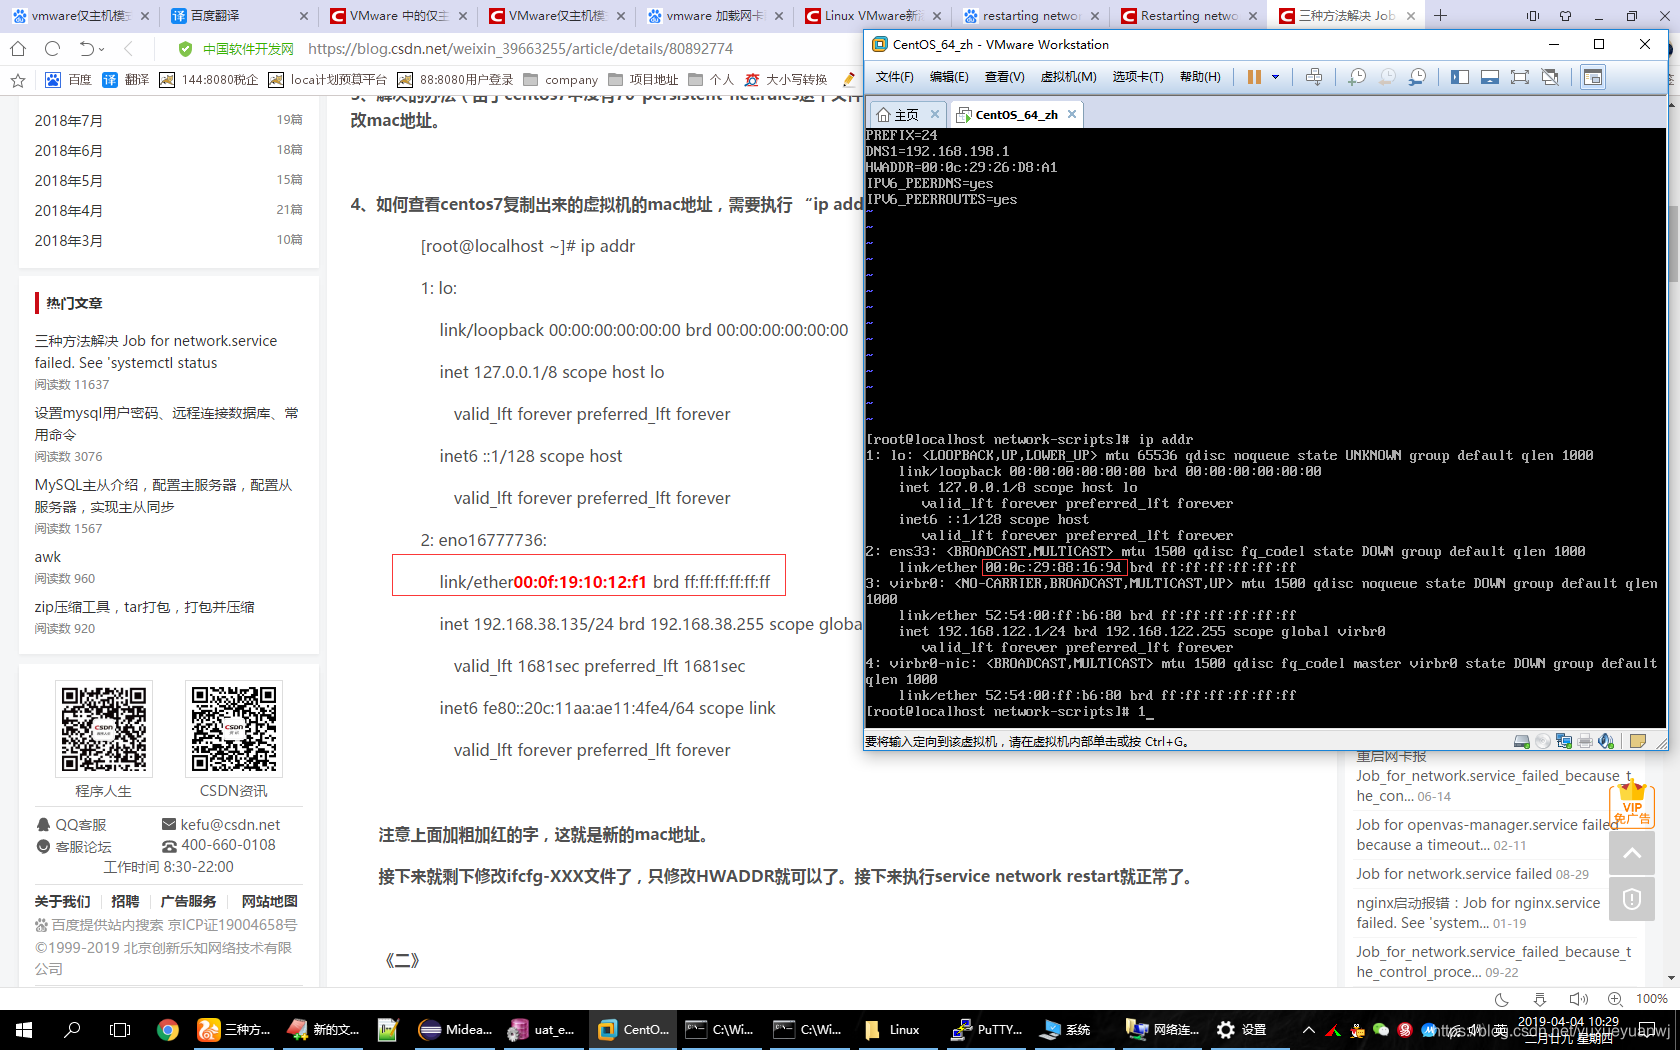Viewport: 1680px width, 1050px height.
Task: Open the 百度 bookmark
Action: click(69, 80)
